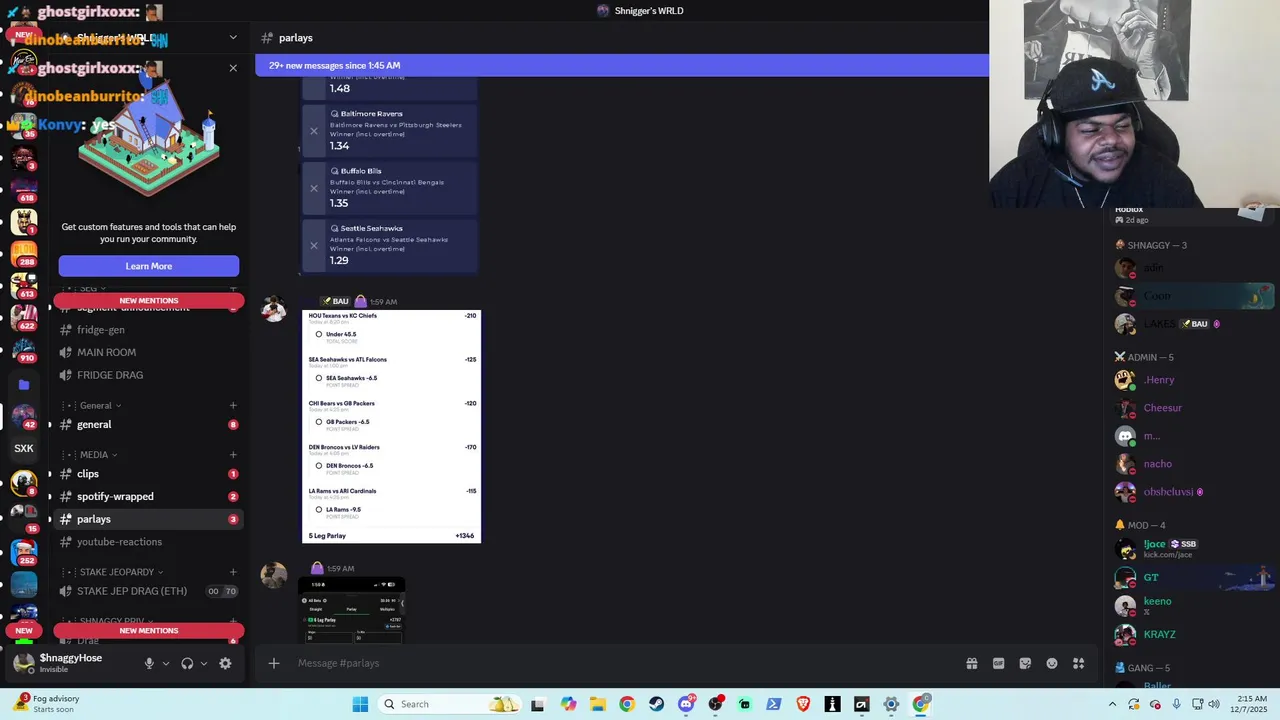Open member GT profile
This screenshot has height=720, width=1280.
[1190, 577]
